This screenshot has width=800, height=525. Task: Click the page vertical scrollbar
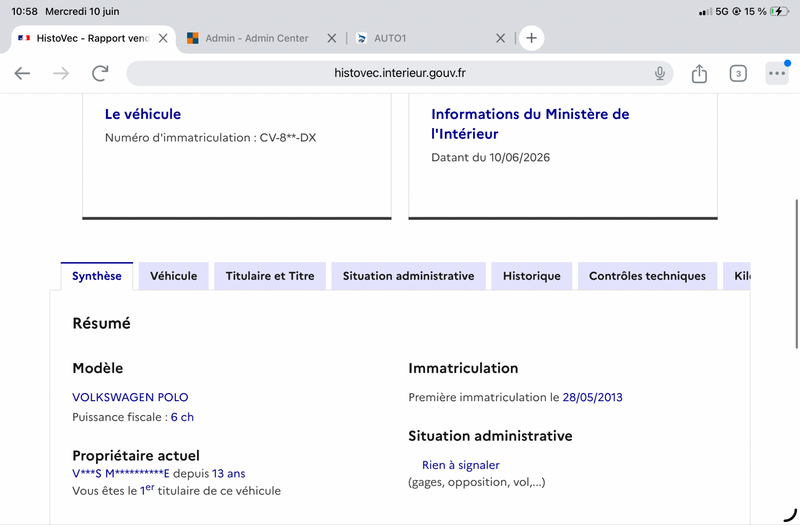(x=796, y=274)
